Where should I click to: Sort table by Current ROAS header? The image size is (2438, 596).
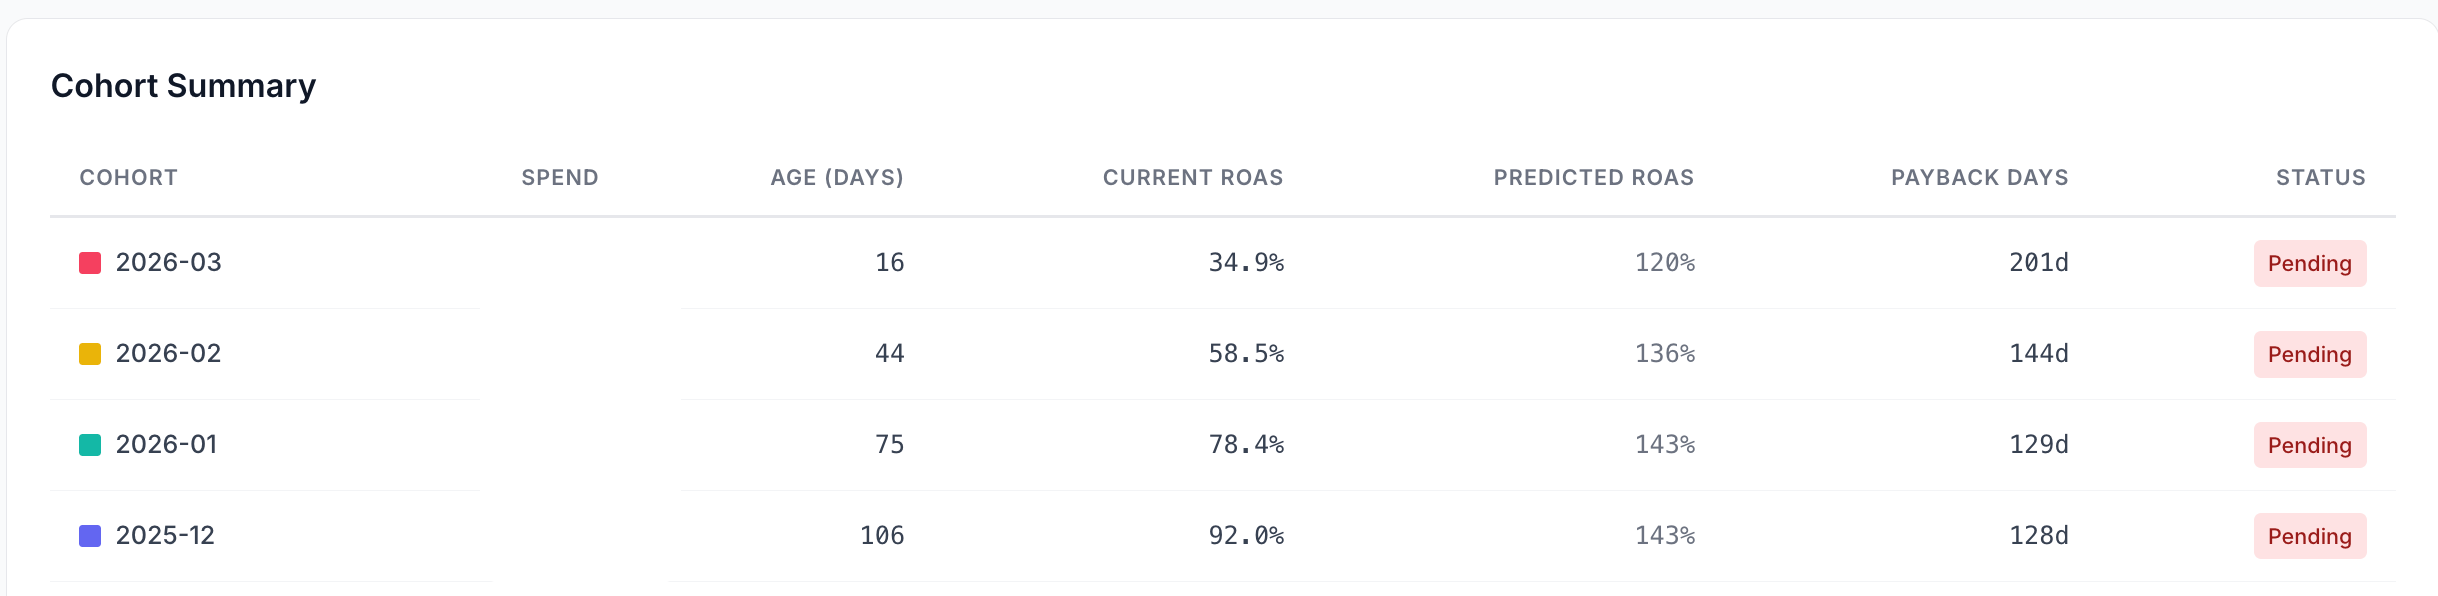1192,178
